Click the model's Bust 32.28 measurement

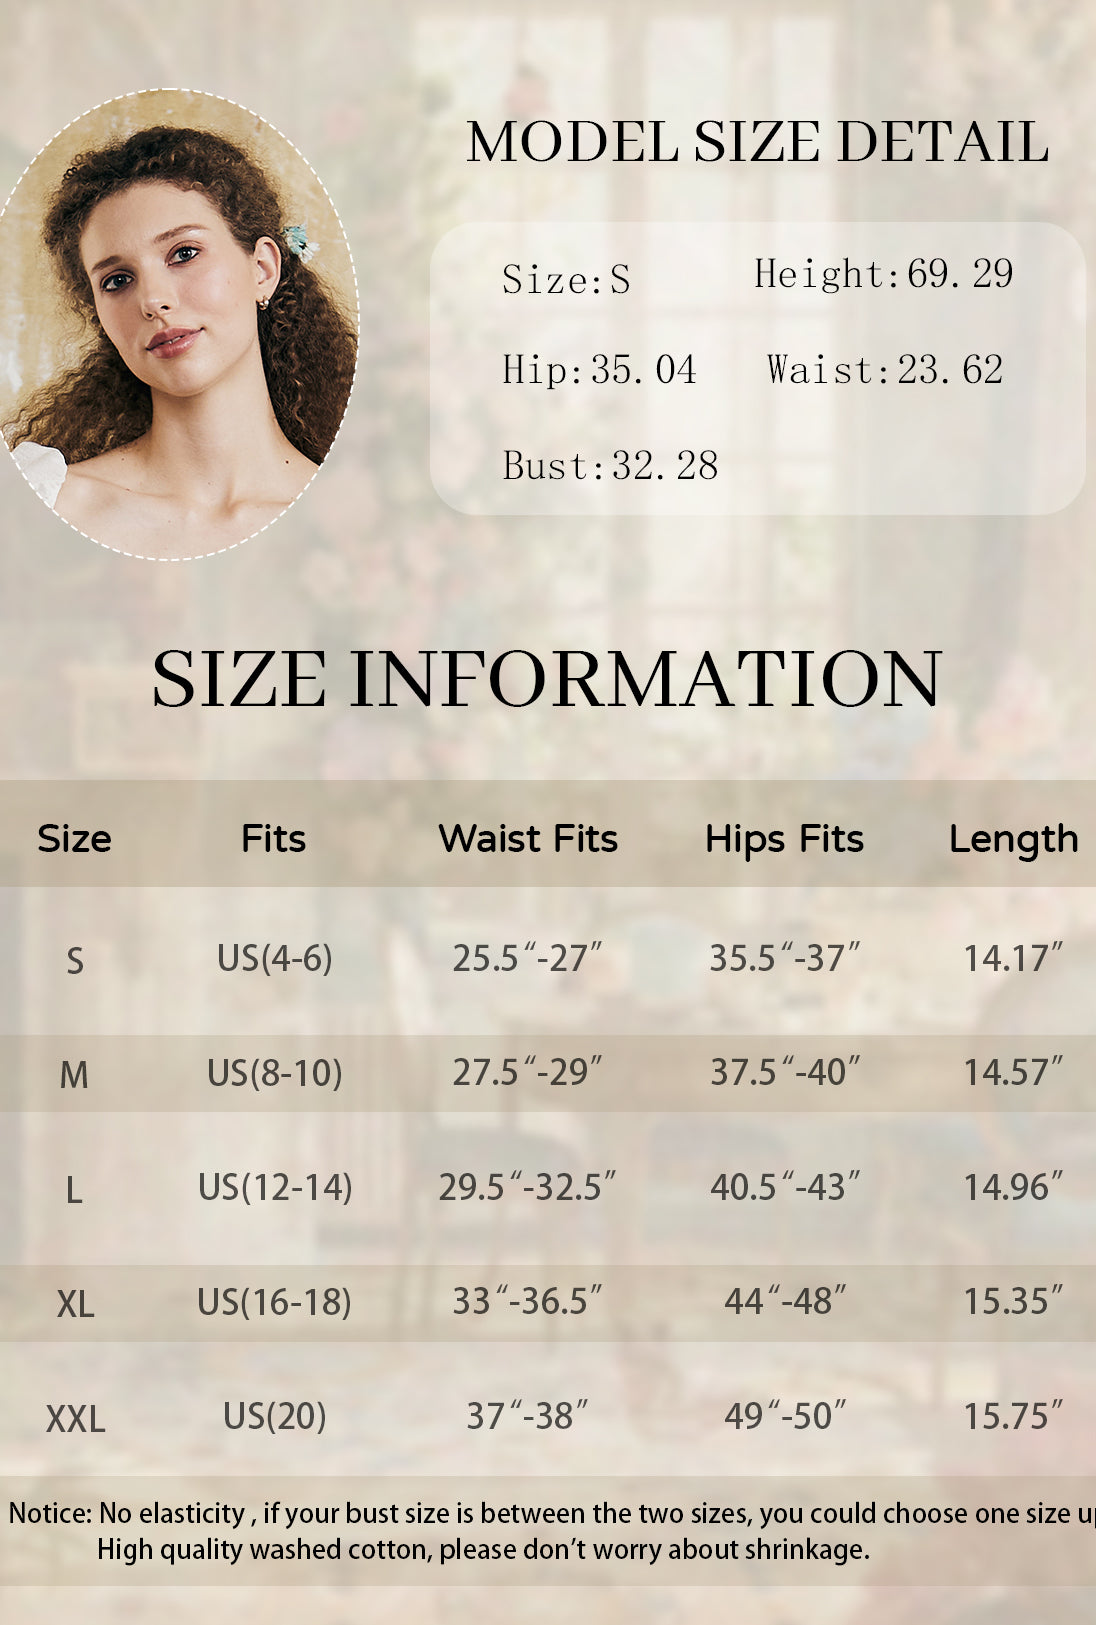tap(610, 466)
